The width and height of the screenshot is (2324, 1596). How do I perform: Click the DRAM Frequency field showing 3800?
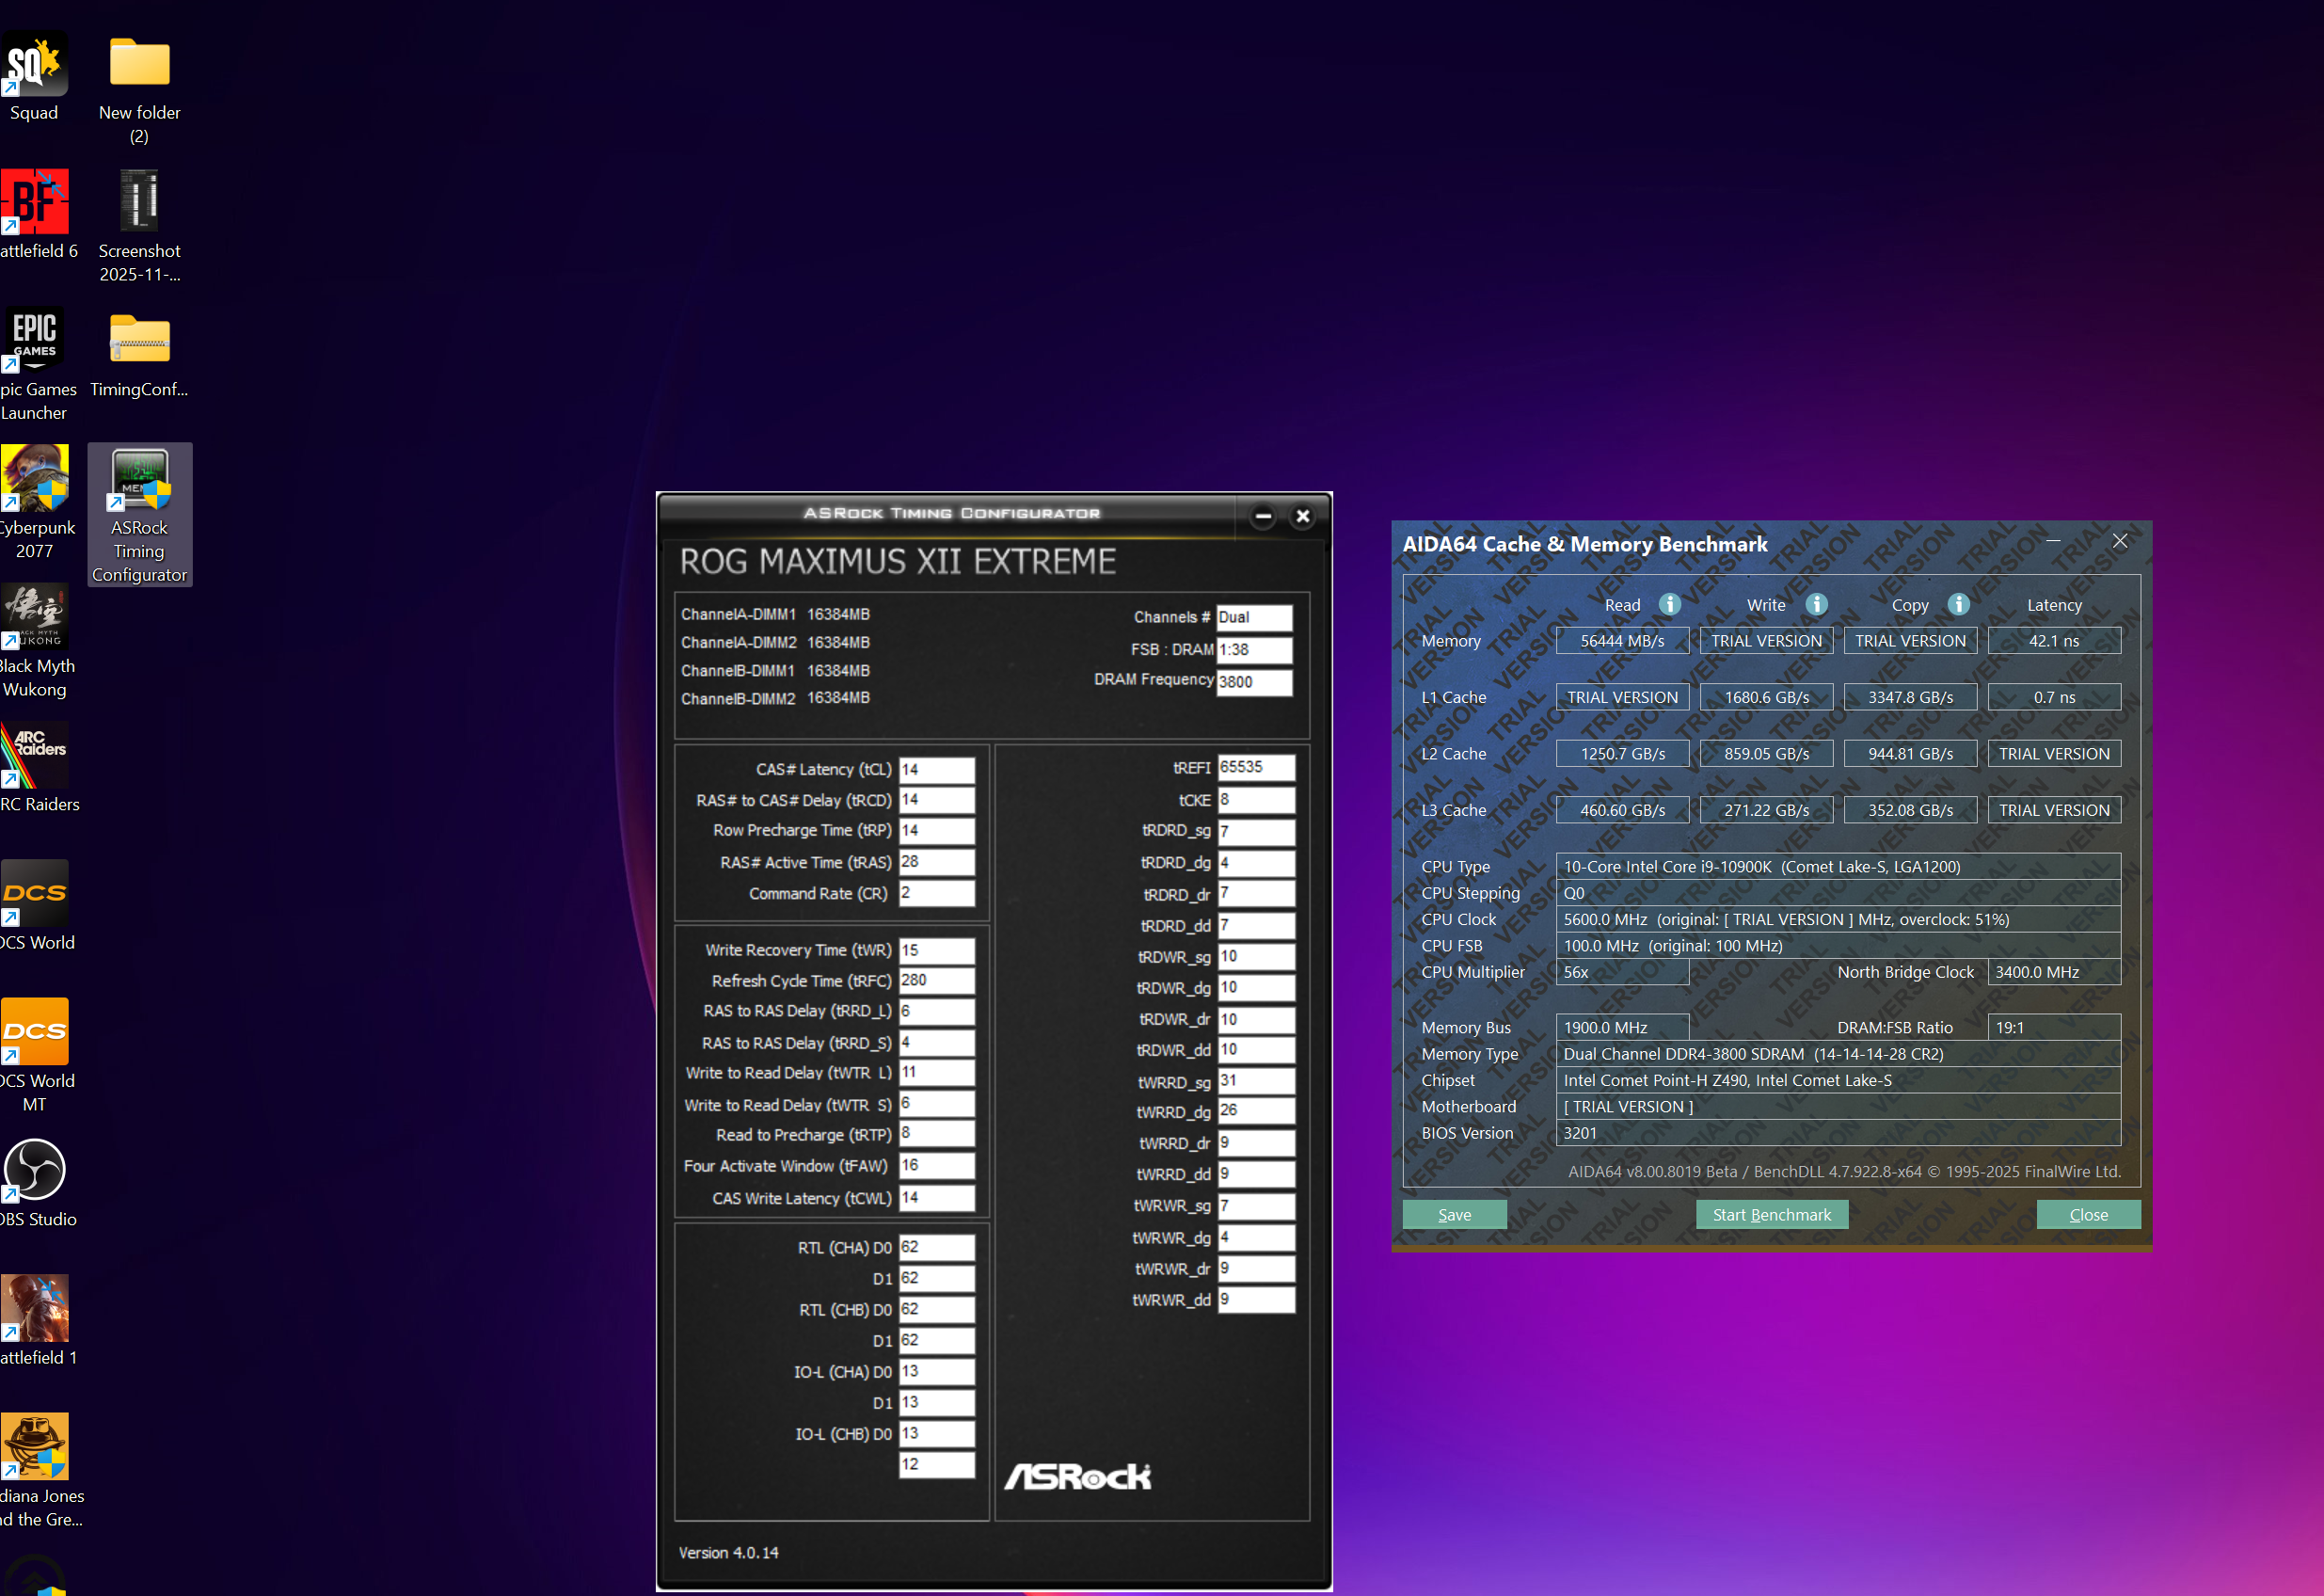tap(1254, 682)
